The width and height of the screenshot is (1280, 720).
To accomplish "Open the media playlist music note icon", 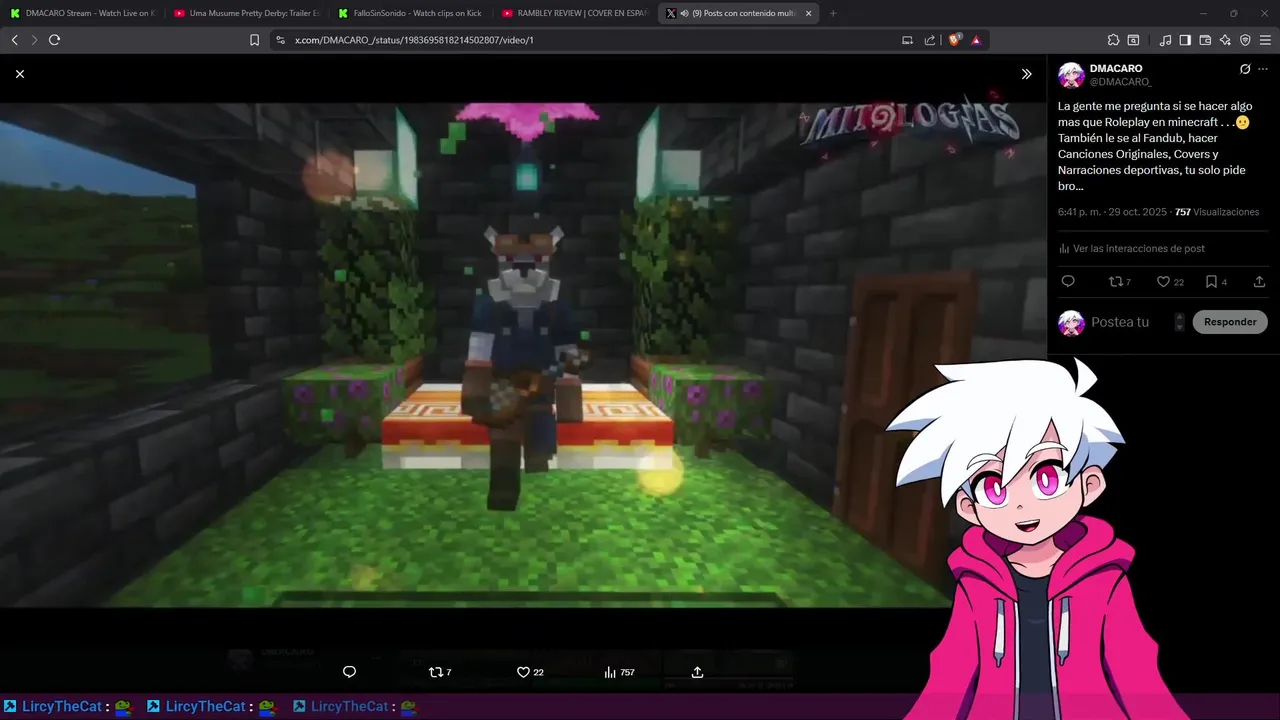I will [x=1165, y=40].
